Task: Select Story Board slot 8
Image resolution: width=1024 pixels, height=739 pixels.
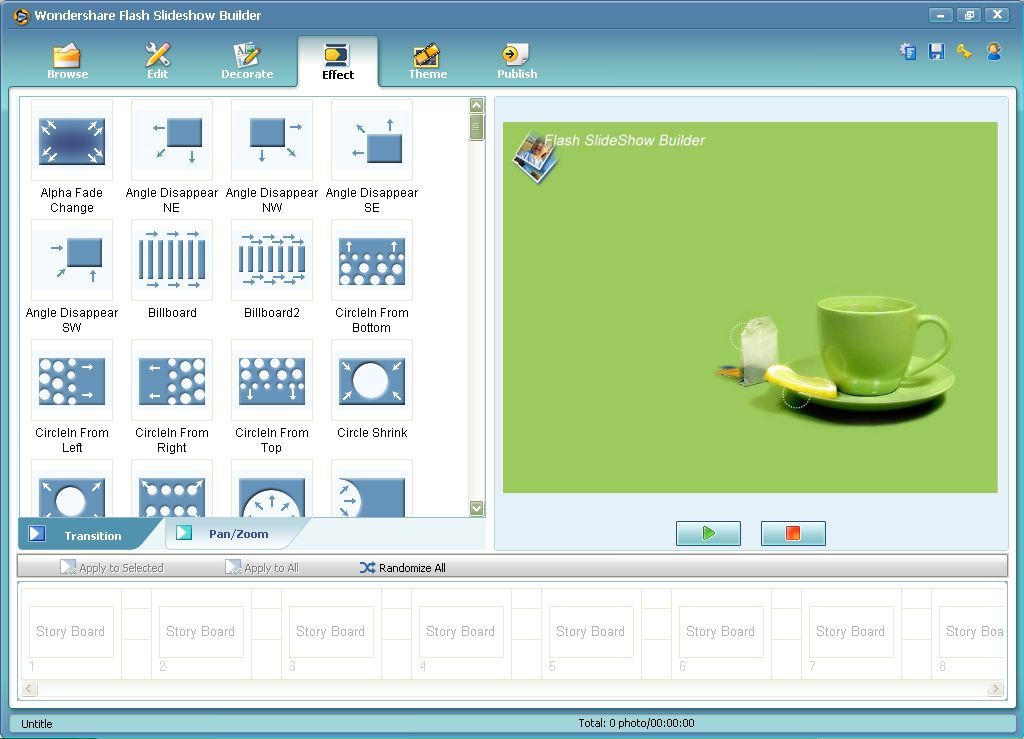Action: [x=972, y=631]
